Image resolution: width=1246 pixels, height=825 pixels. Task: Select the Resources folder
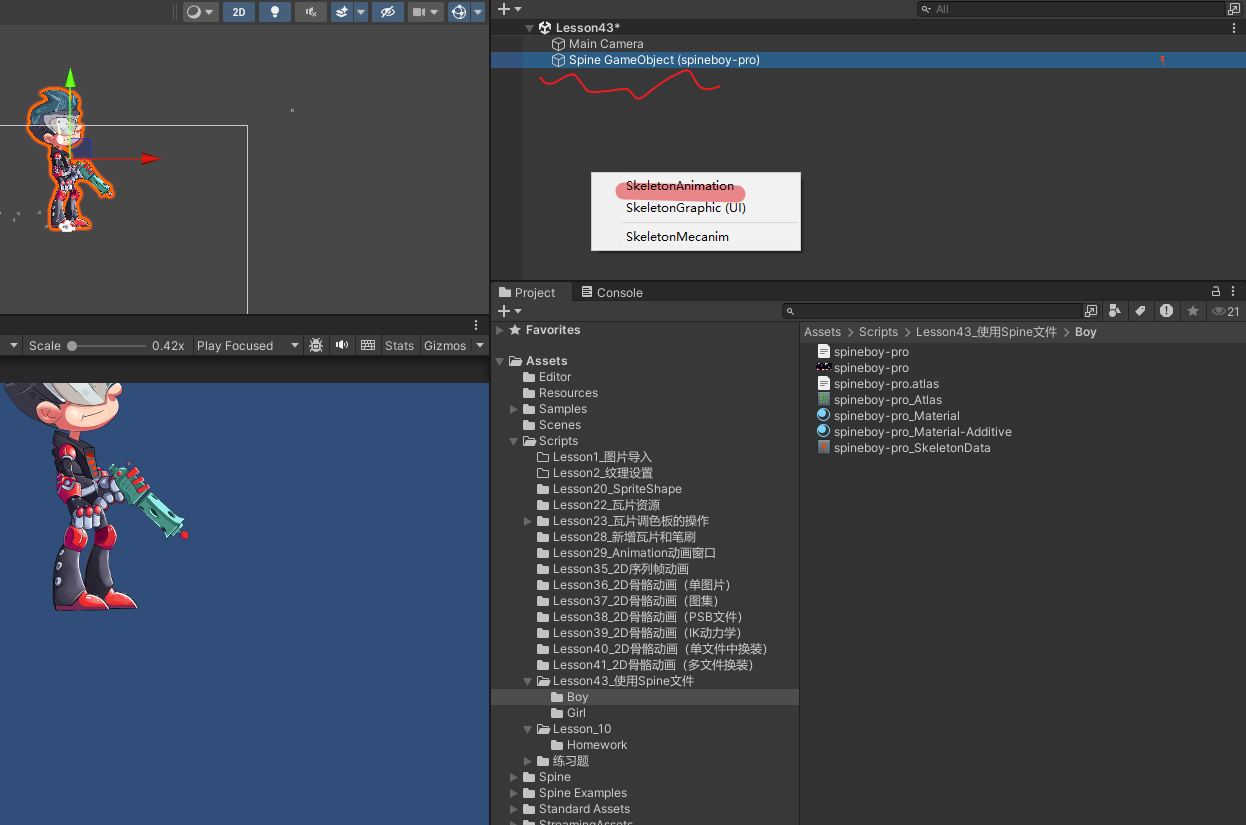tap(560, 393)
